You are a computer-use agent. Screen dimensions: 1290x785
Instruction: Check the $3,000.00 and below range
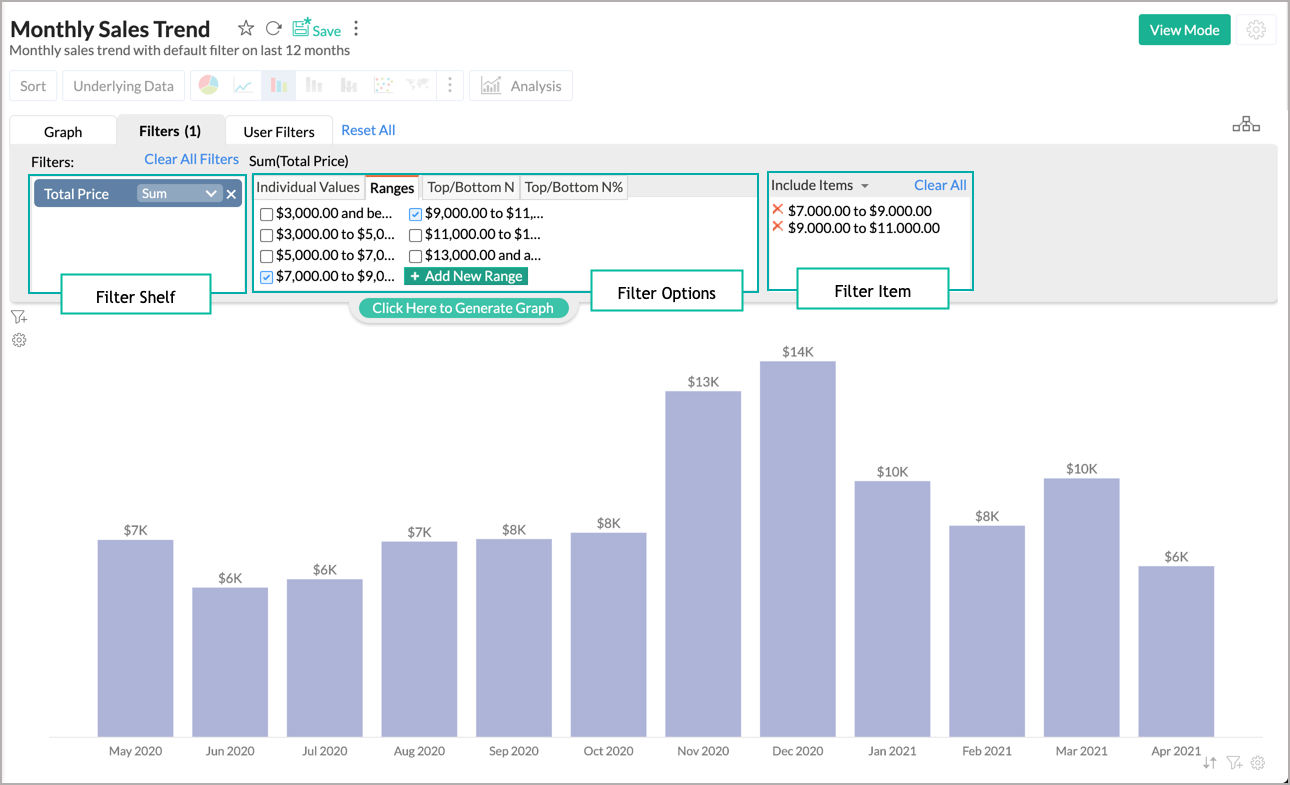pos(265,213)
